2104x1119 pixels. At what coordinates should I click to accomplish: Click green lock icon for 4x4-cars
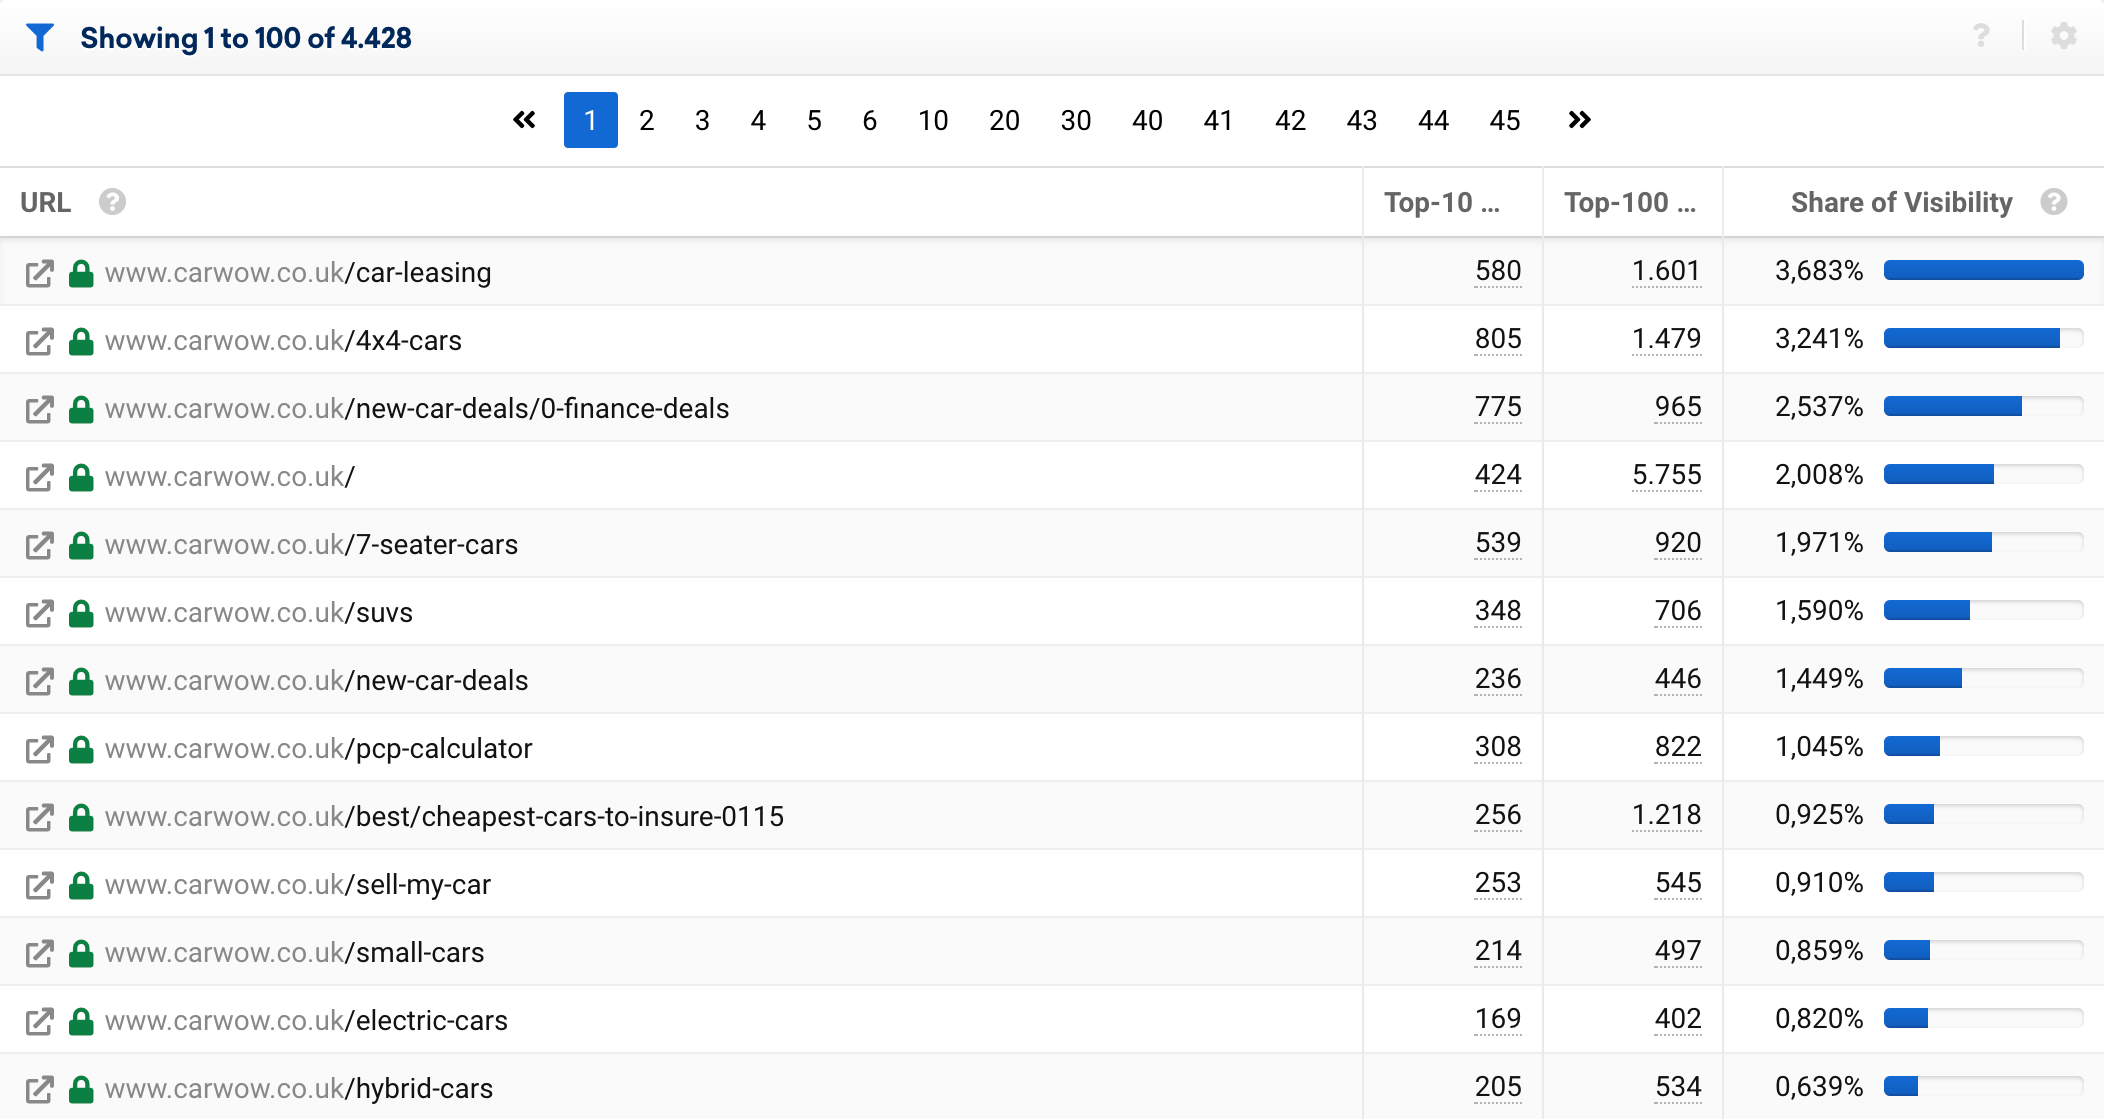pyautogui.click(x=81, y=341)
